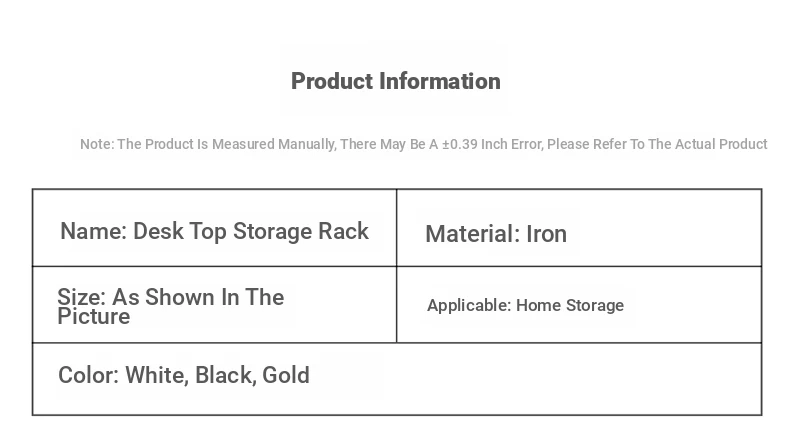Click the "Size:" label
Image resolution: width=790 pixels, height=436 pixels.
81,298
